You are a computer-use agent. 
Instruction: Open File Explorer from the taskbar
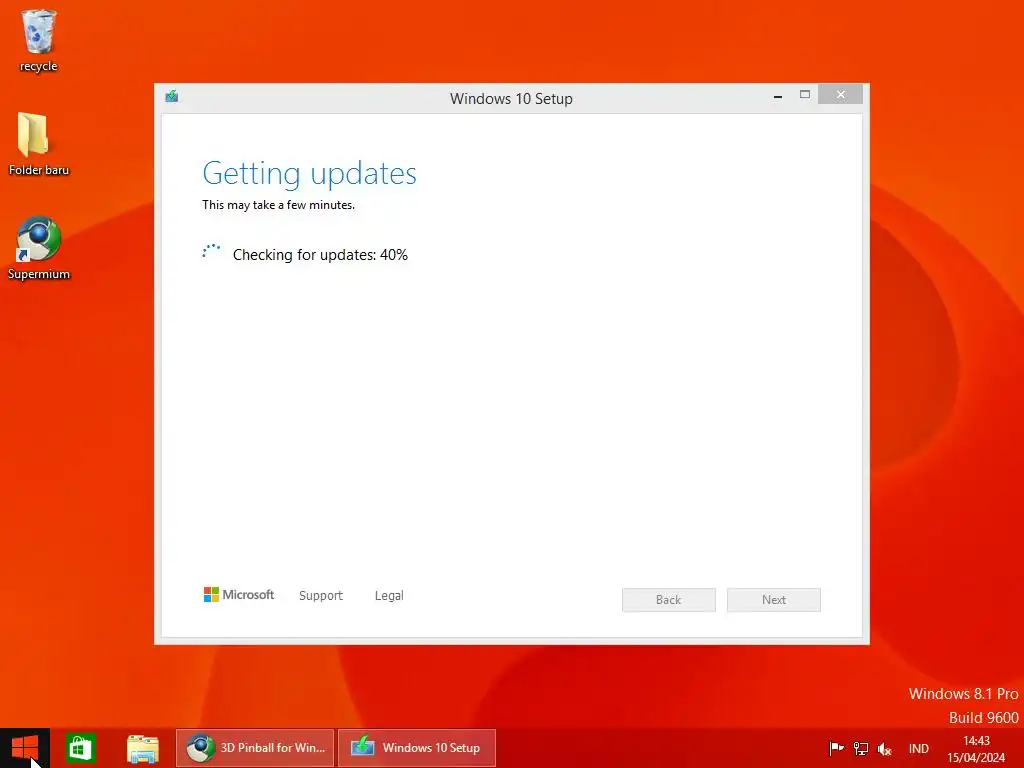[142, 748]
